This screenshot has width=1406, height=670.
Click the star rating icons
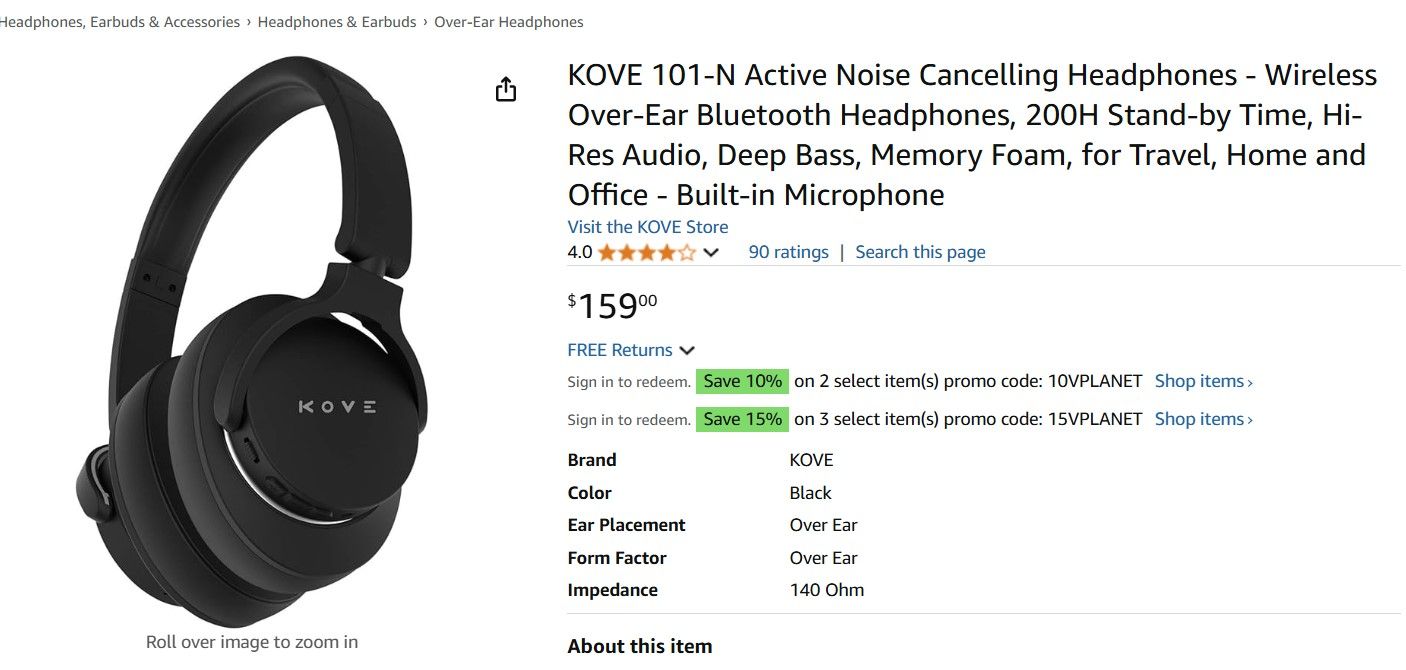(646, 253)
